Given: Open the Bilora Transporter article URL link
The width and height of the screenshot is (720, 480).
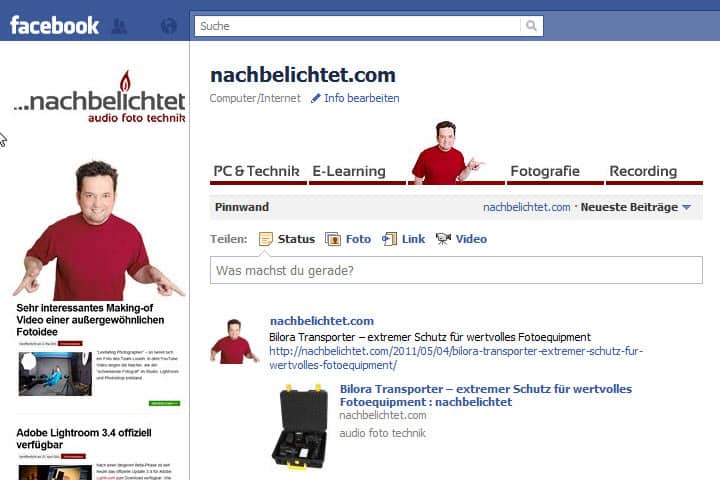Looking at the screenshot, I should point(456,358).
